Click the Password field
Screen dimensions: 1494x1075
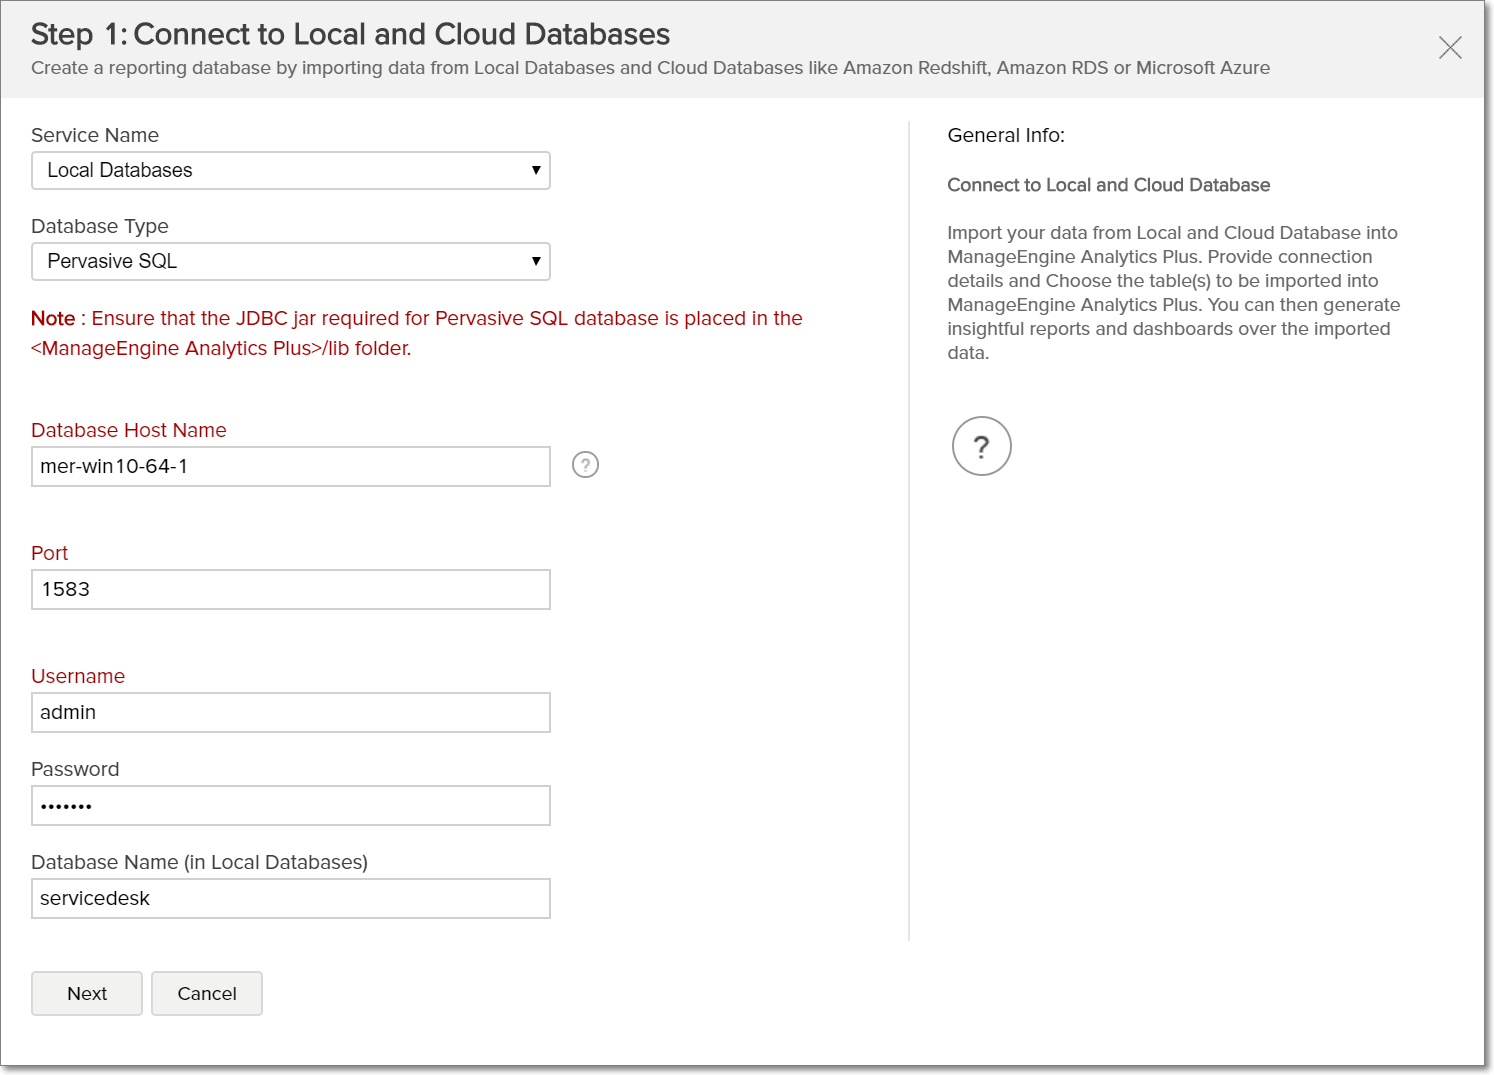point(290,805)
